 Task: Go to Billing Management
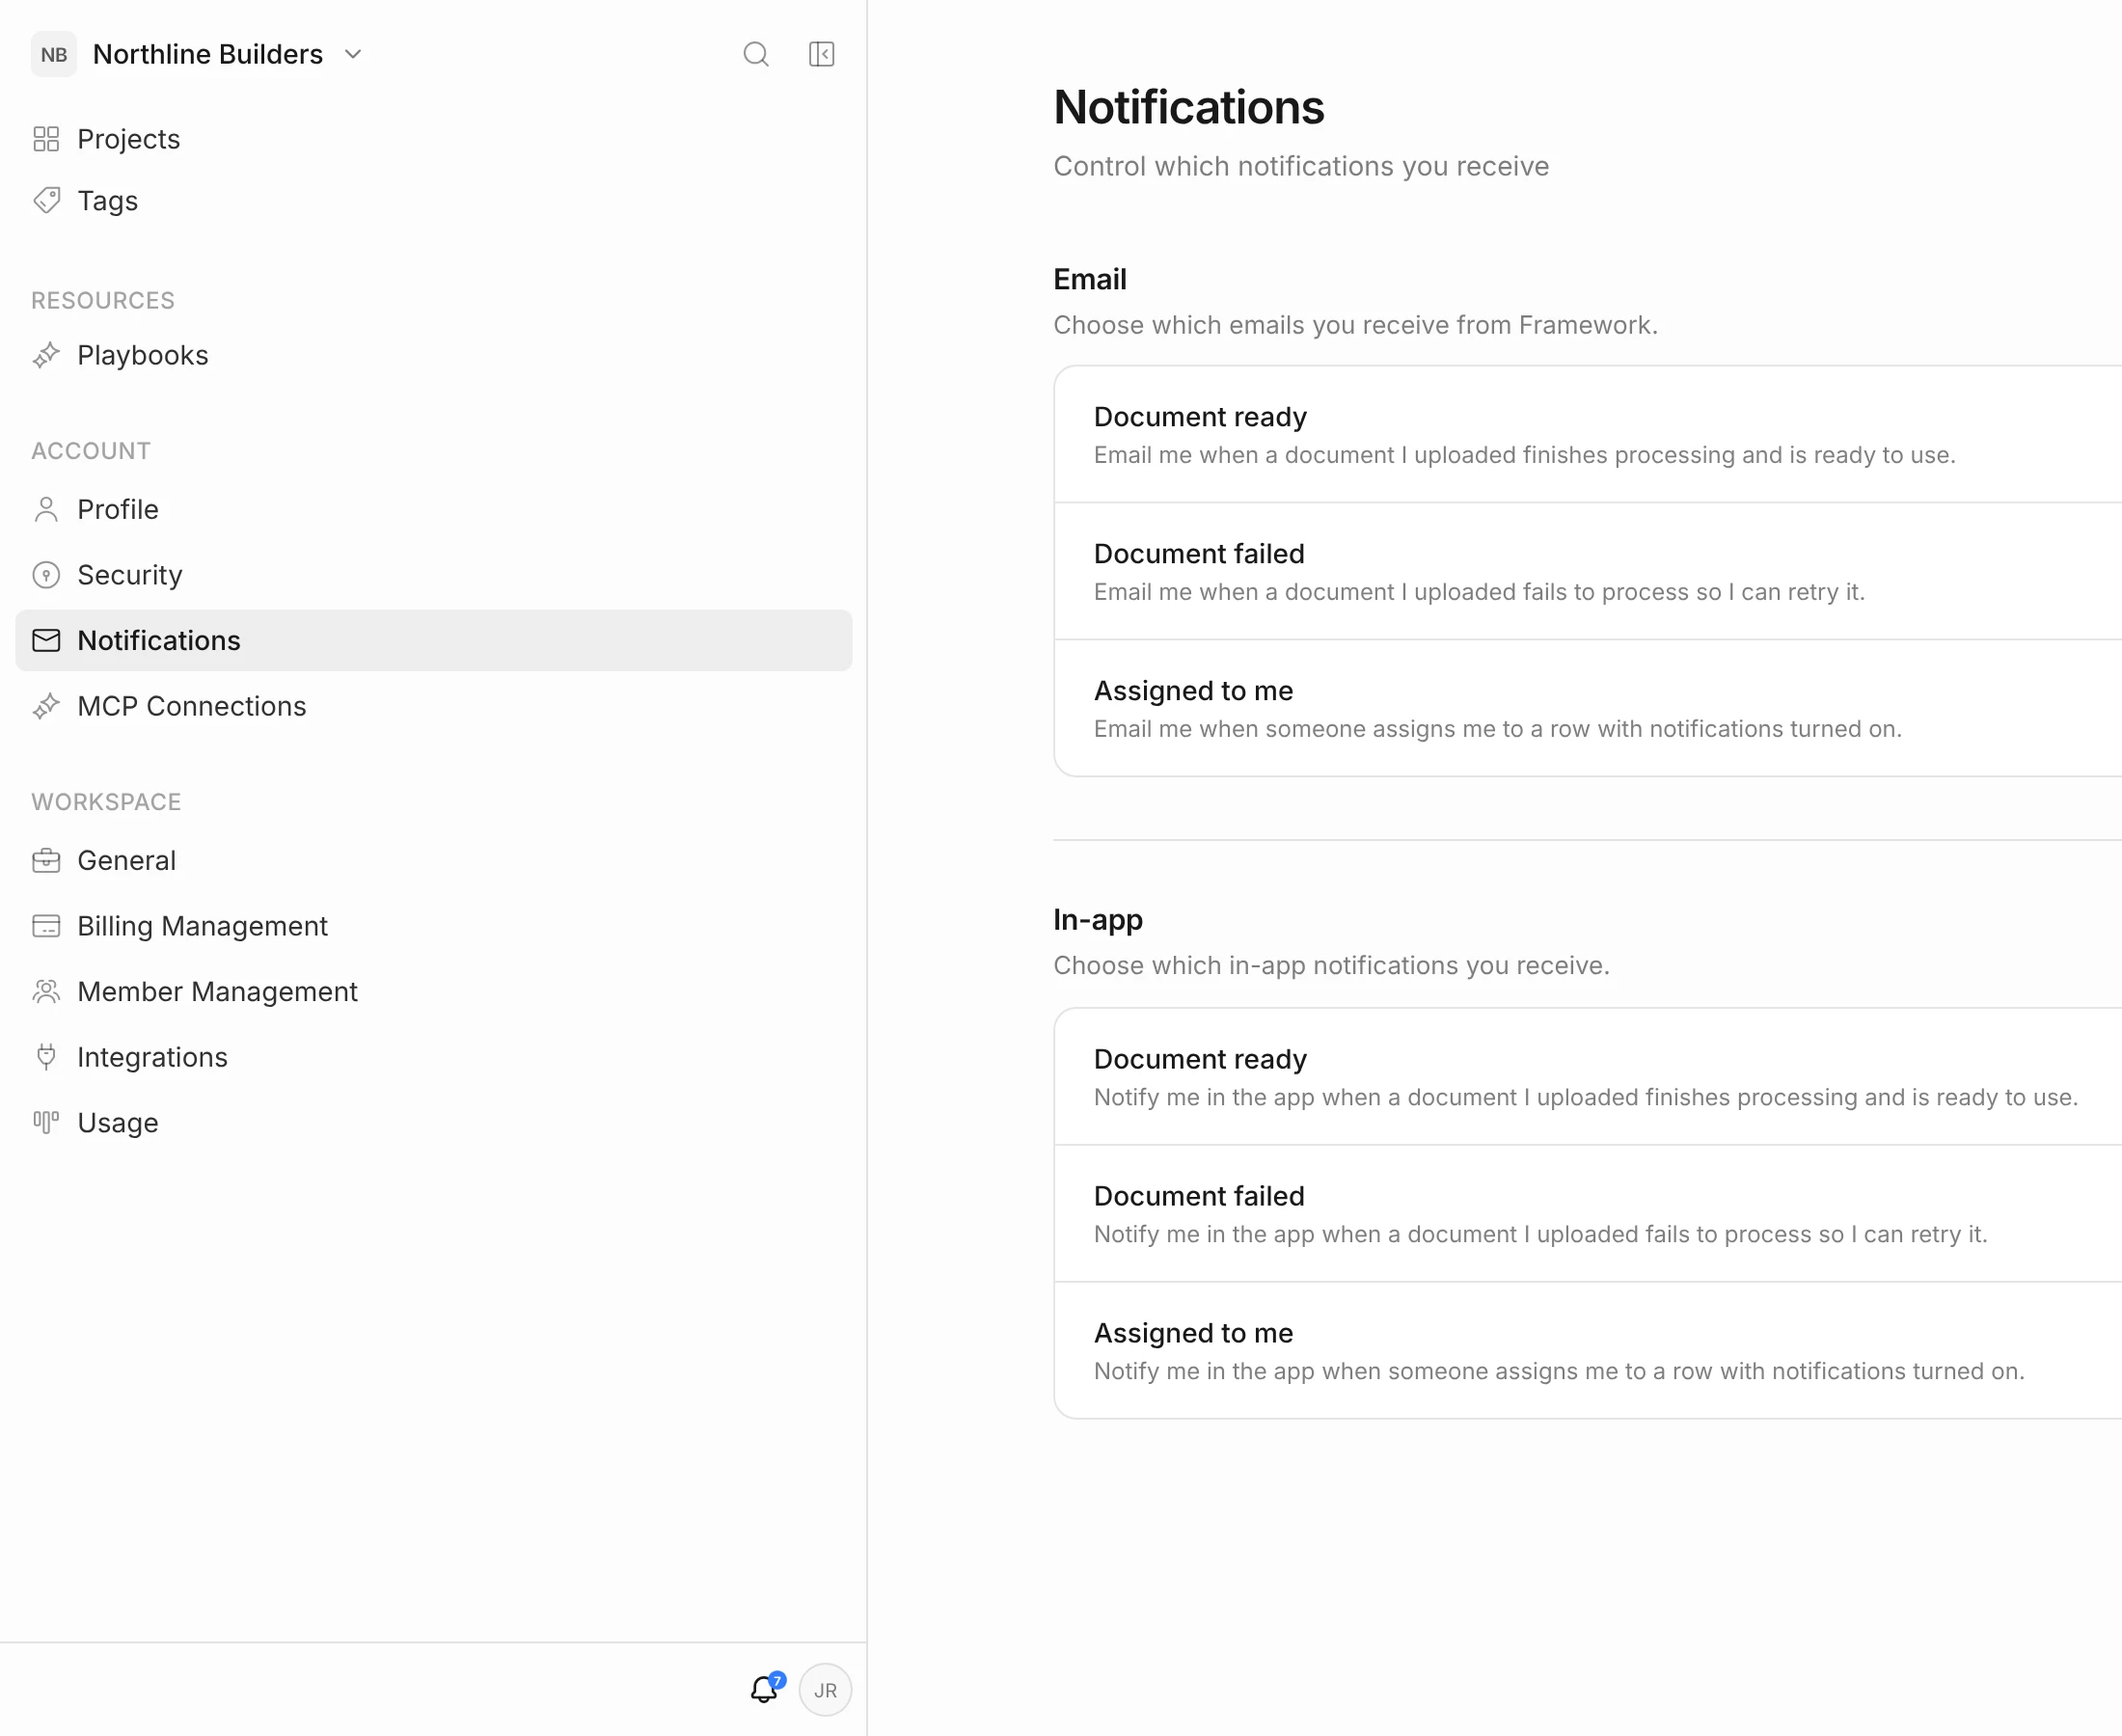click(434, 926)
